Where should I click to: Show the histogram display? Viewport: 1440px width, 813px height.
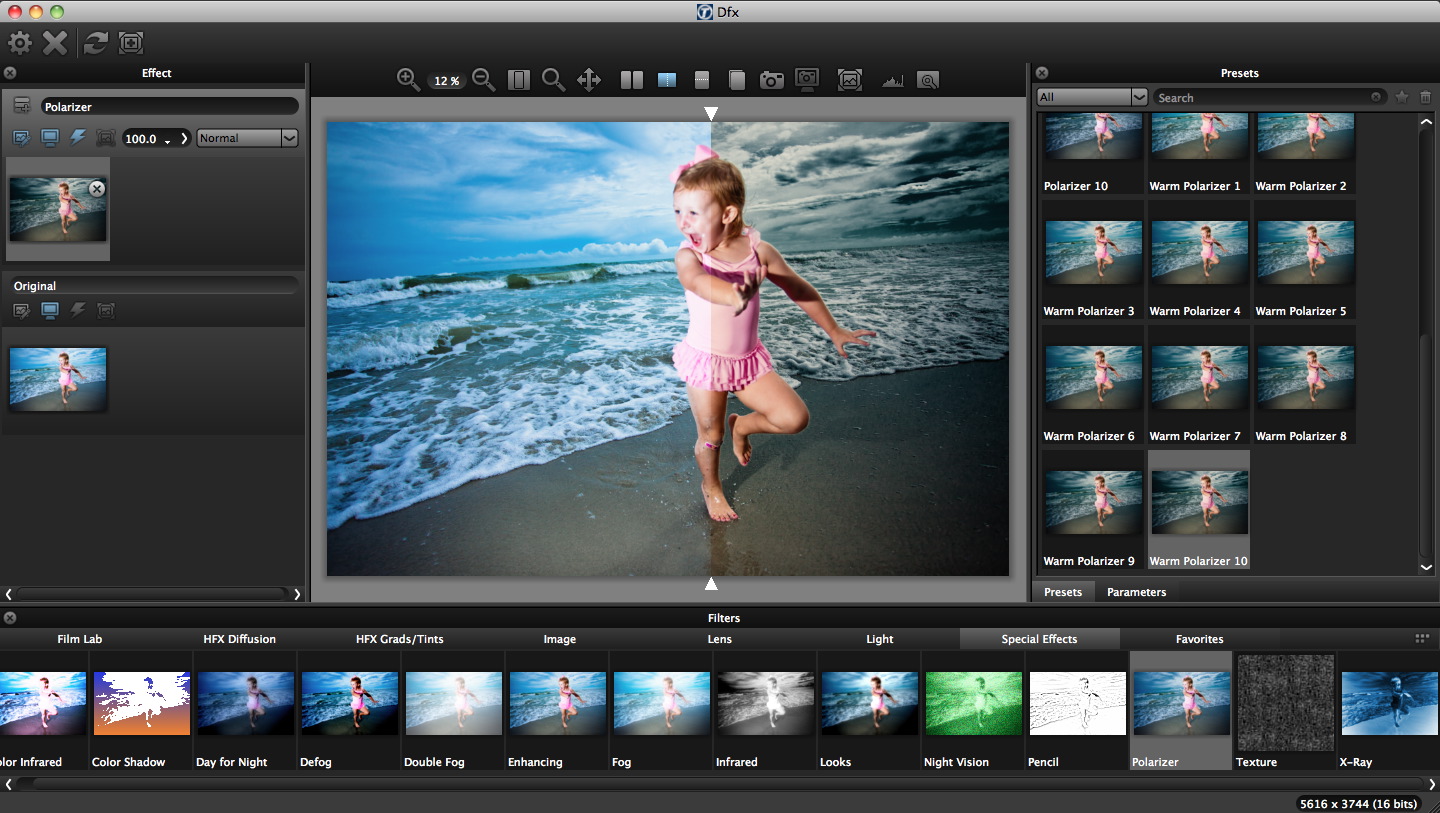click(x=893, y=80)
